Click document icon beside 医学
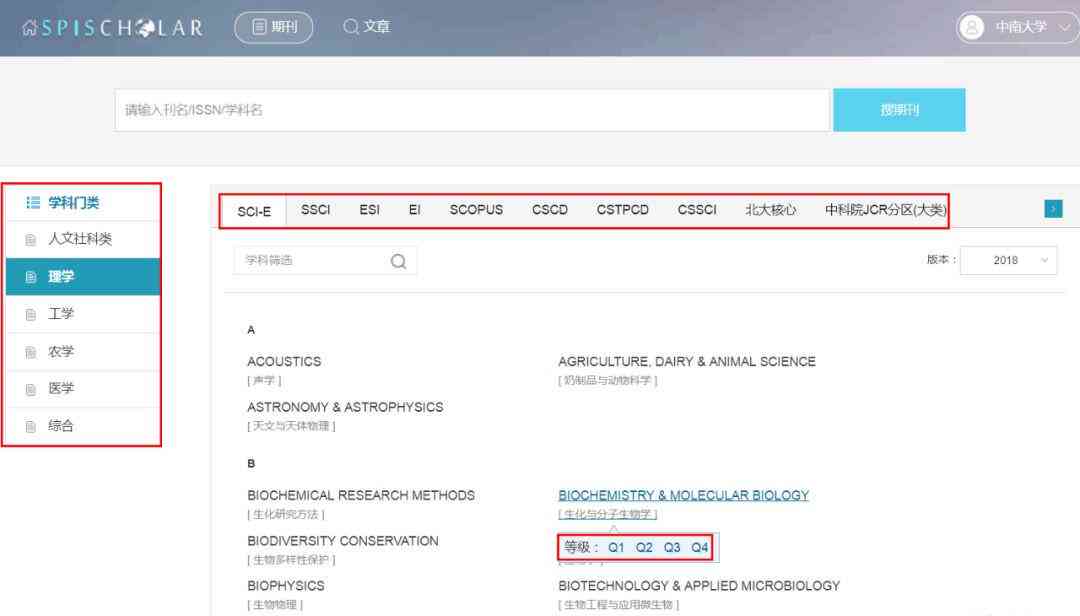1080x616 pixels. 30,389
